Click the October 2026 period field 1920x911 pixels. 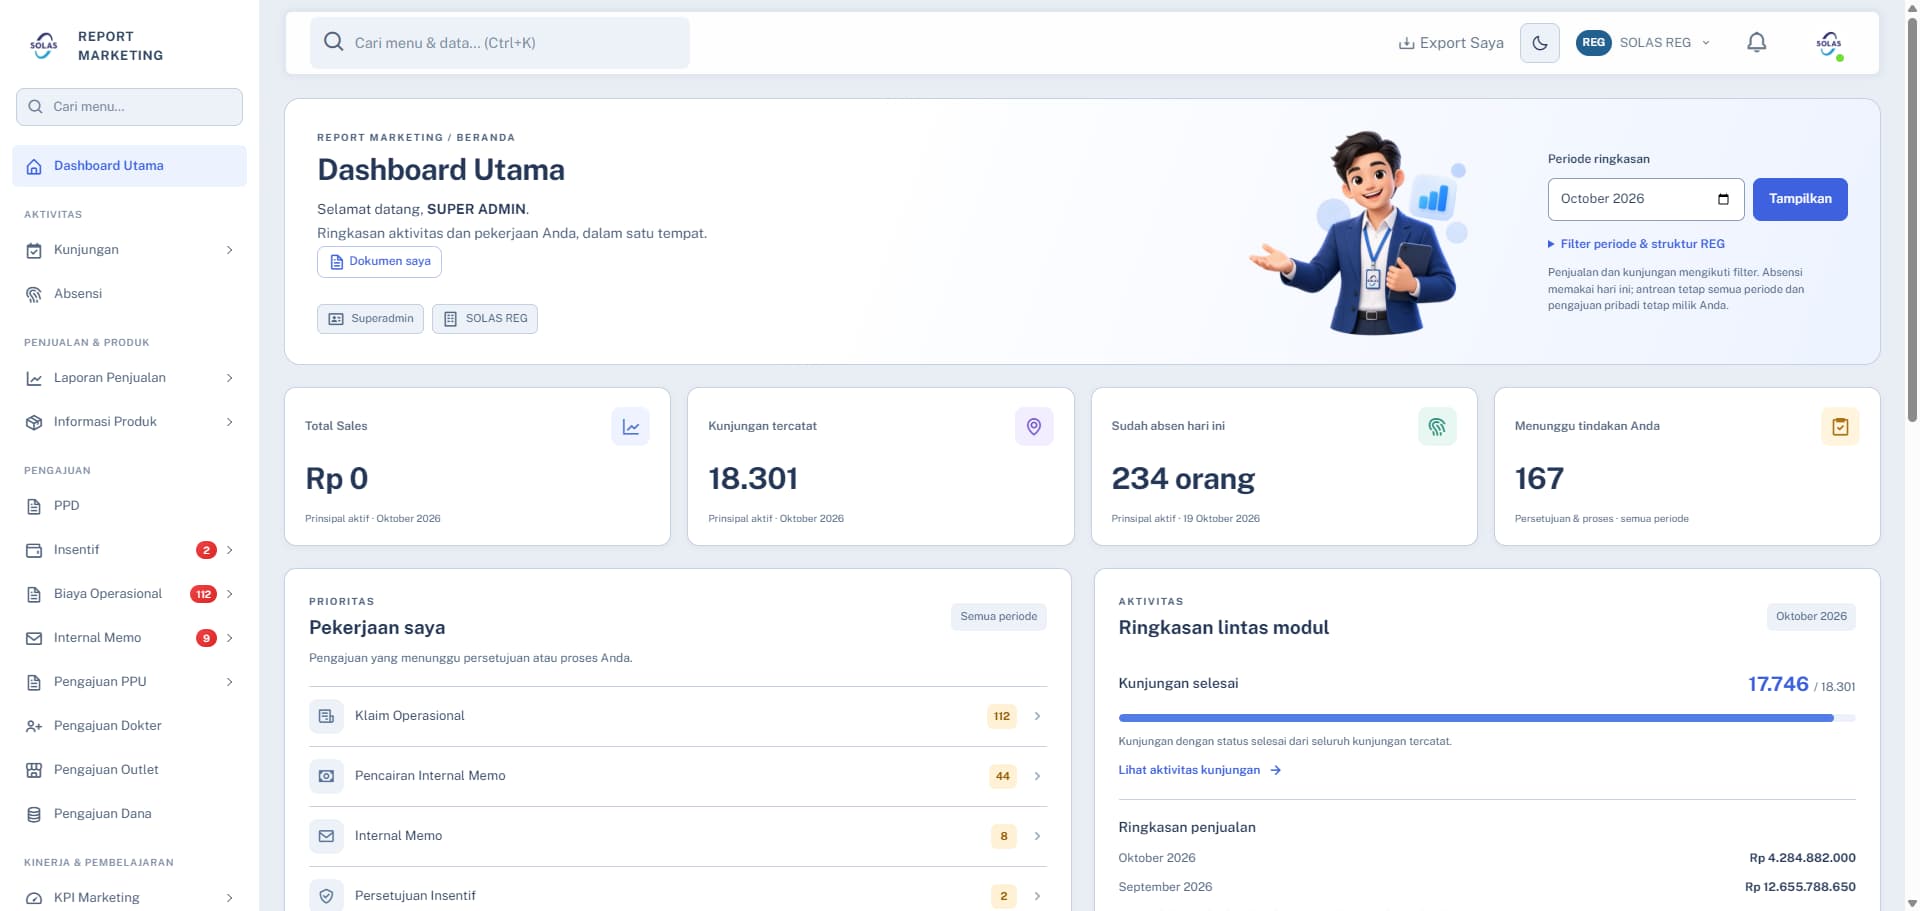coord(1646,199)
